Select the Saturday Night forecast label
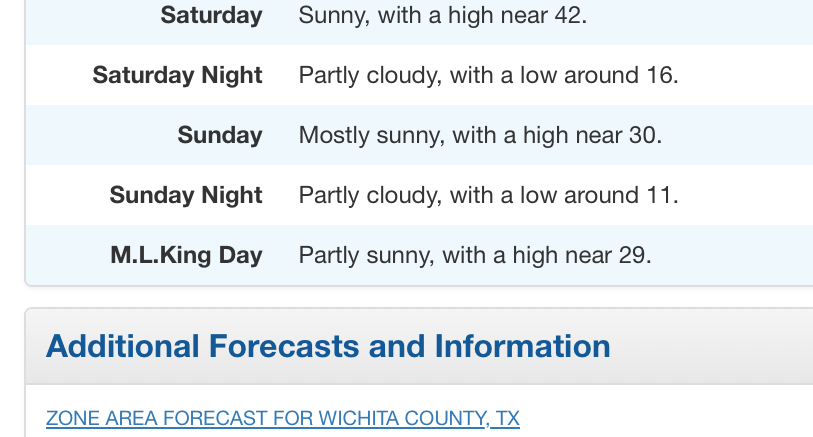This screenshot has height=437, width=813. [x=178, y=75]
